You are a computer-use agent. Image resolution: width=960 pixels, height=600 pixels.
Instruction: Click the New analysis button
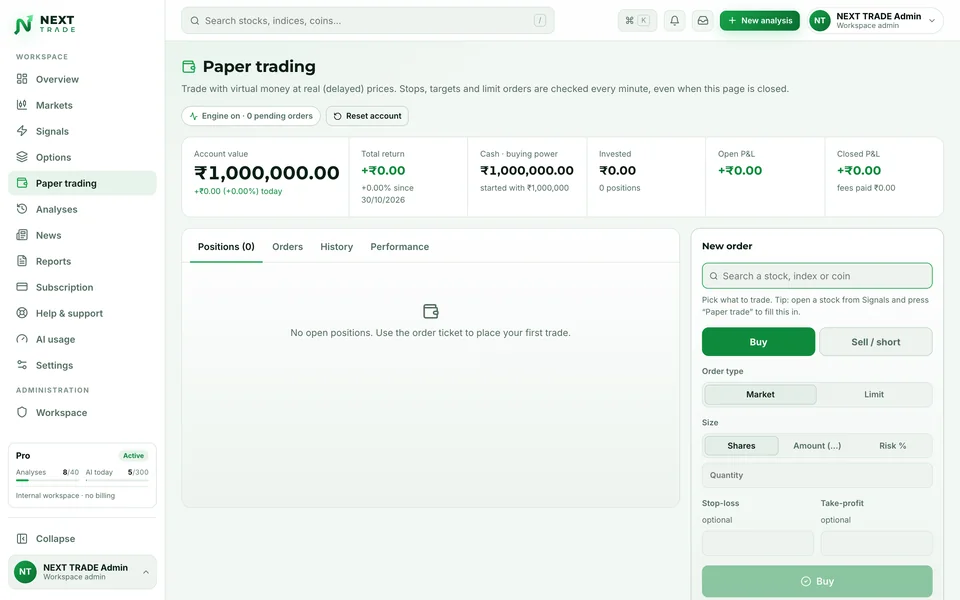click(x=760, y=21)
